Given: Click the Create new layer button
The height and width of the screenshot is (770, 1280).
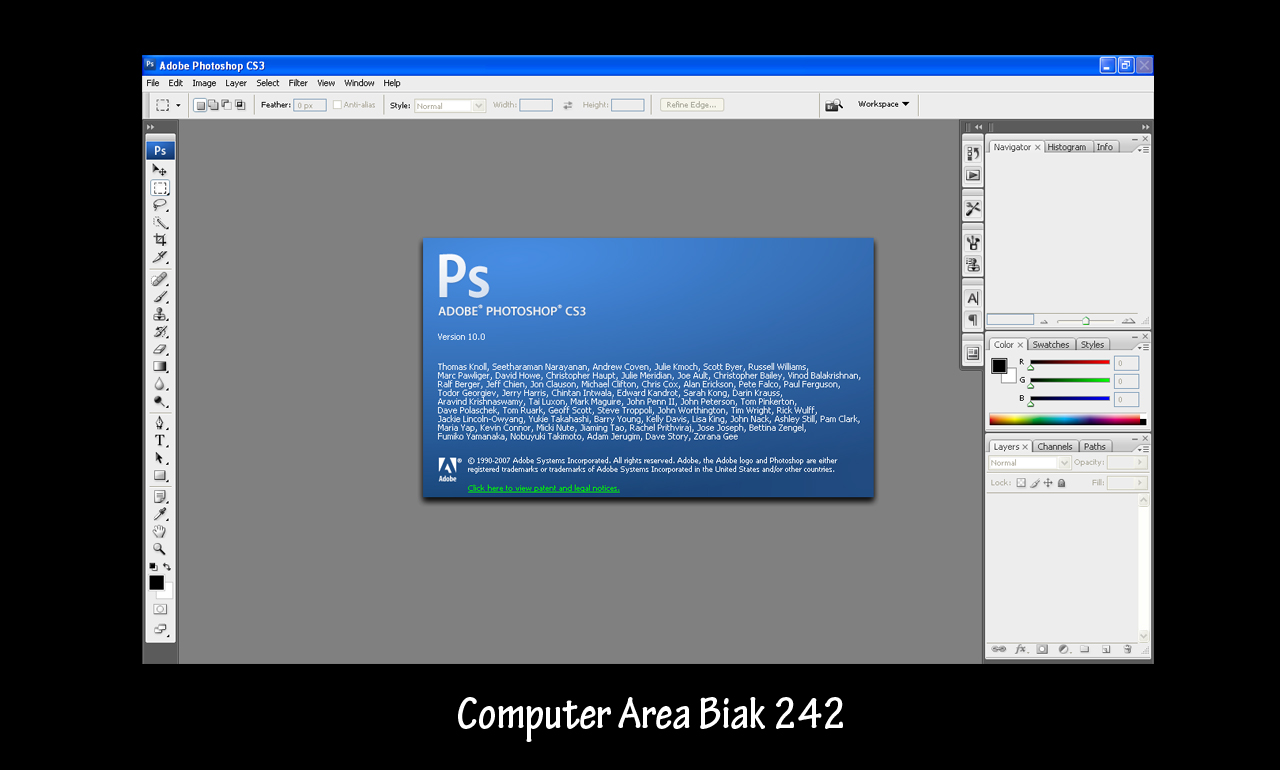Looking at the screenshot, I should (x=1106, y=649).
